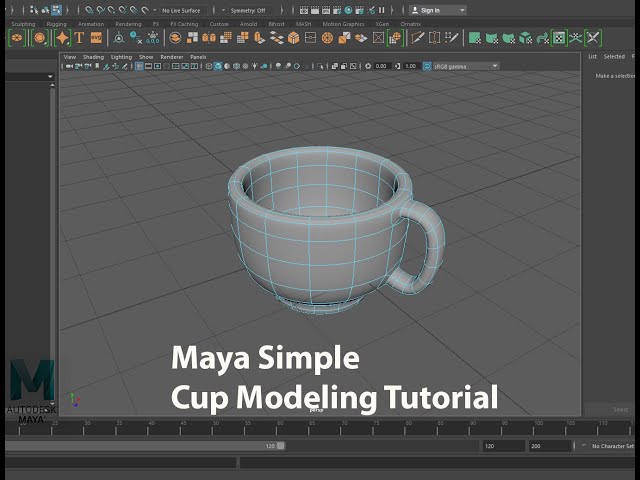Open the Show menu in viewport panel
This screenshot has width=640, height=480.
pos(146,57)
